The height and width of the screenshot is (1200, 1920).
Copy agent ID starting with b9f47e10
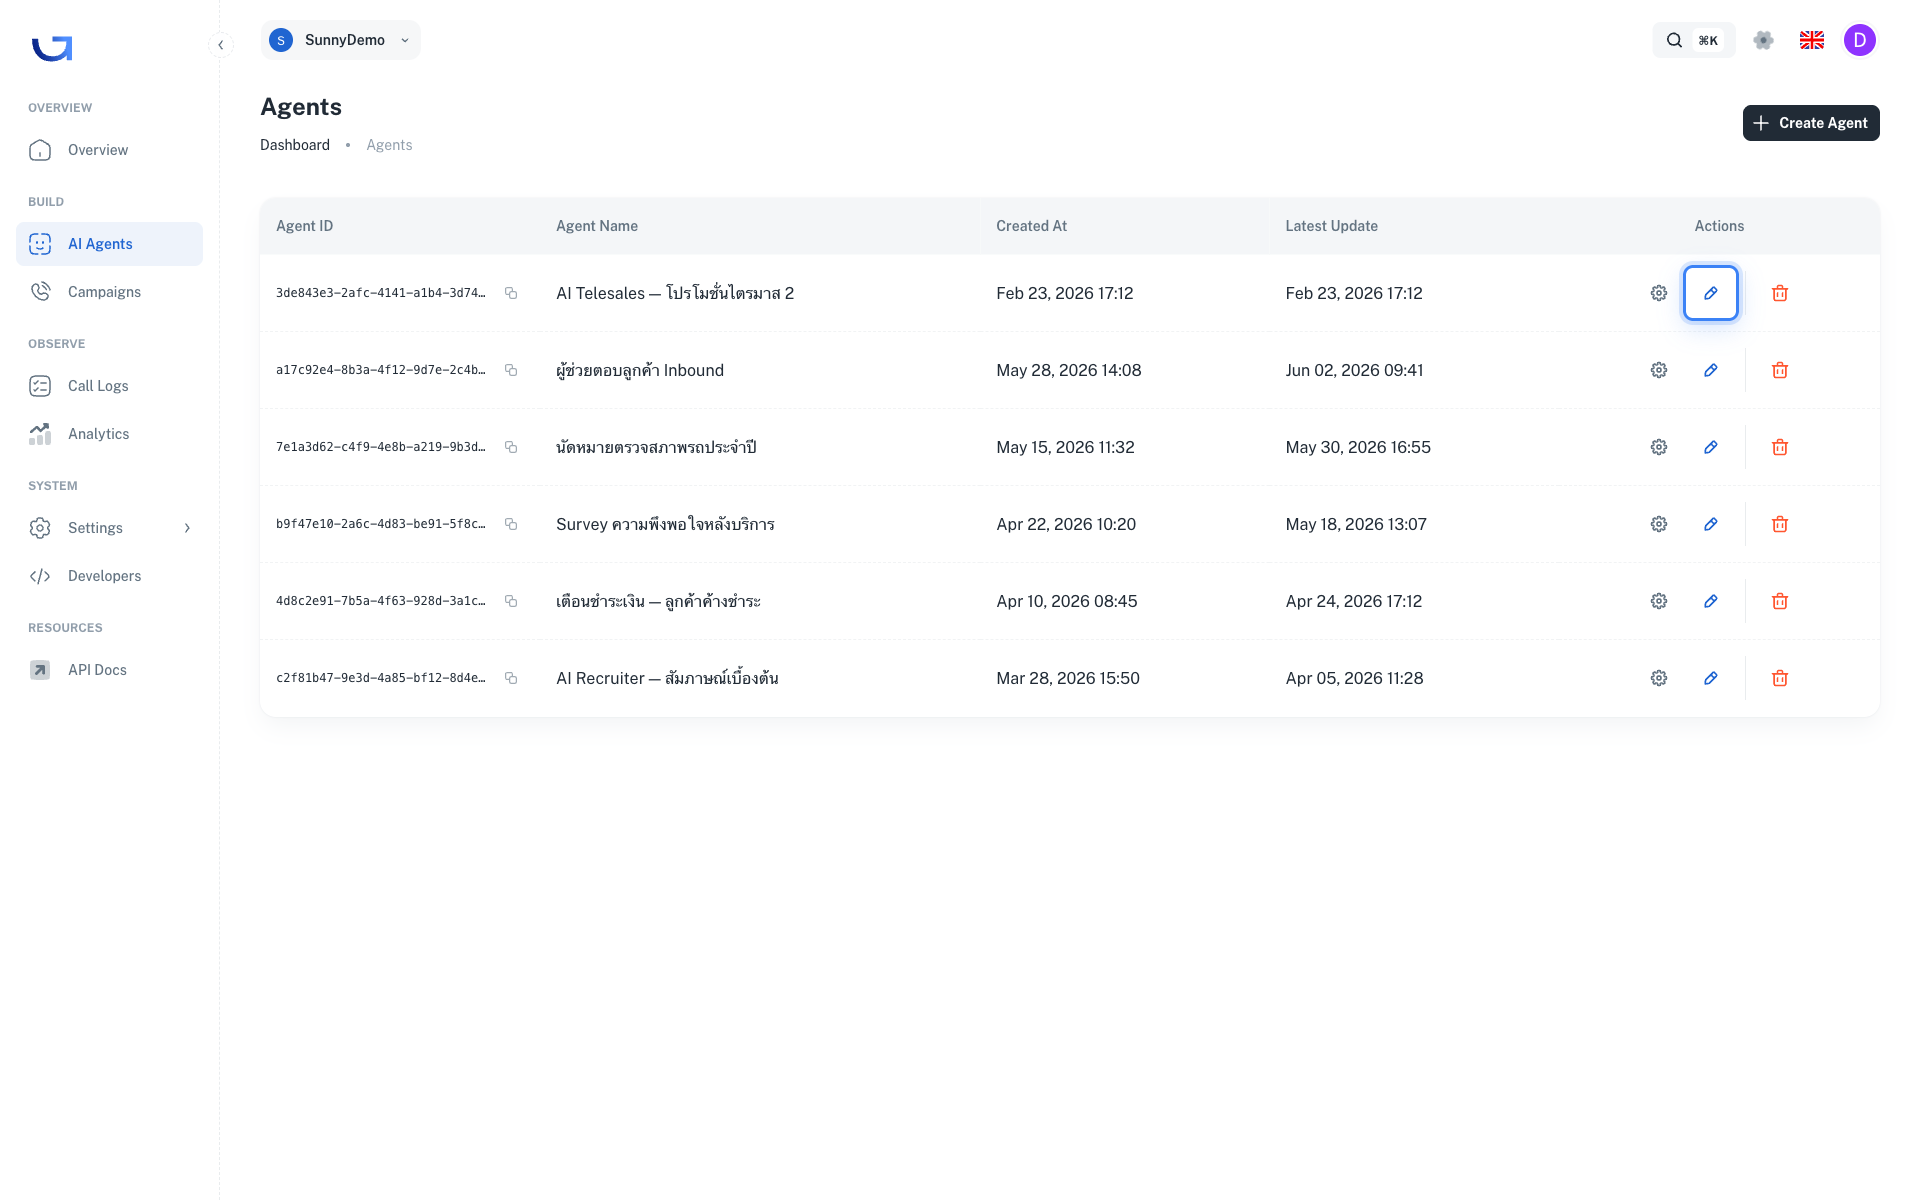pyautogui.click(x=511, y=524)
